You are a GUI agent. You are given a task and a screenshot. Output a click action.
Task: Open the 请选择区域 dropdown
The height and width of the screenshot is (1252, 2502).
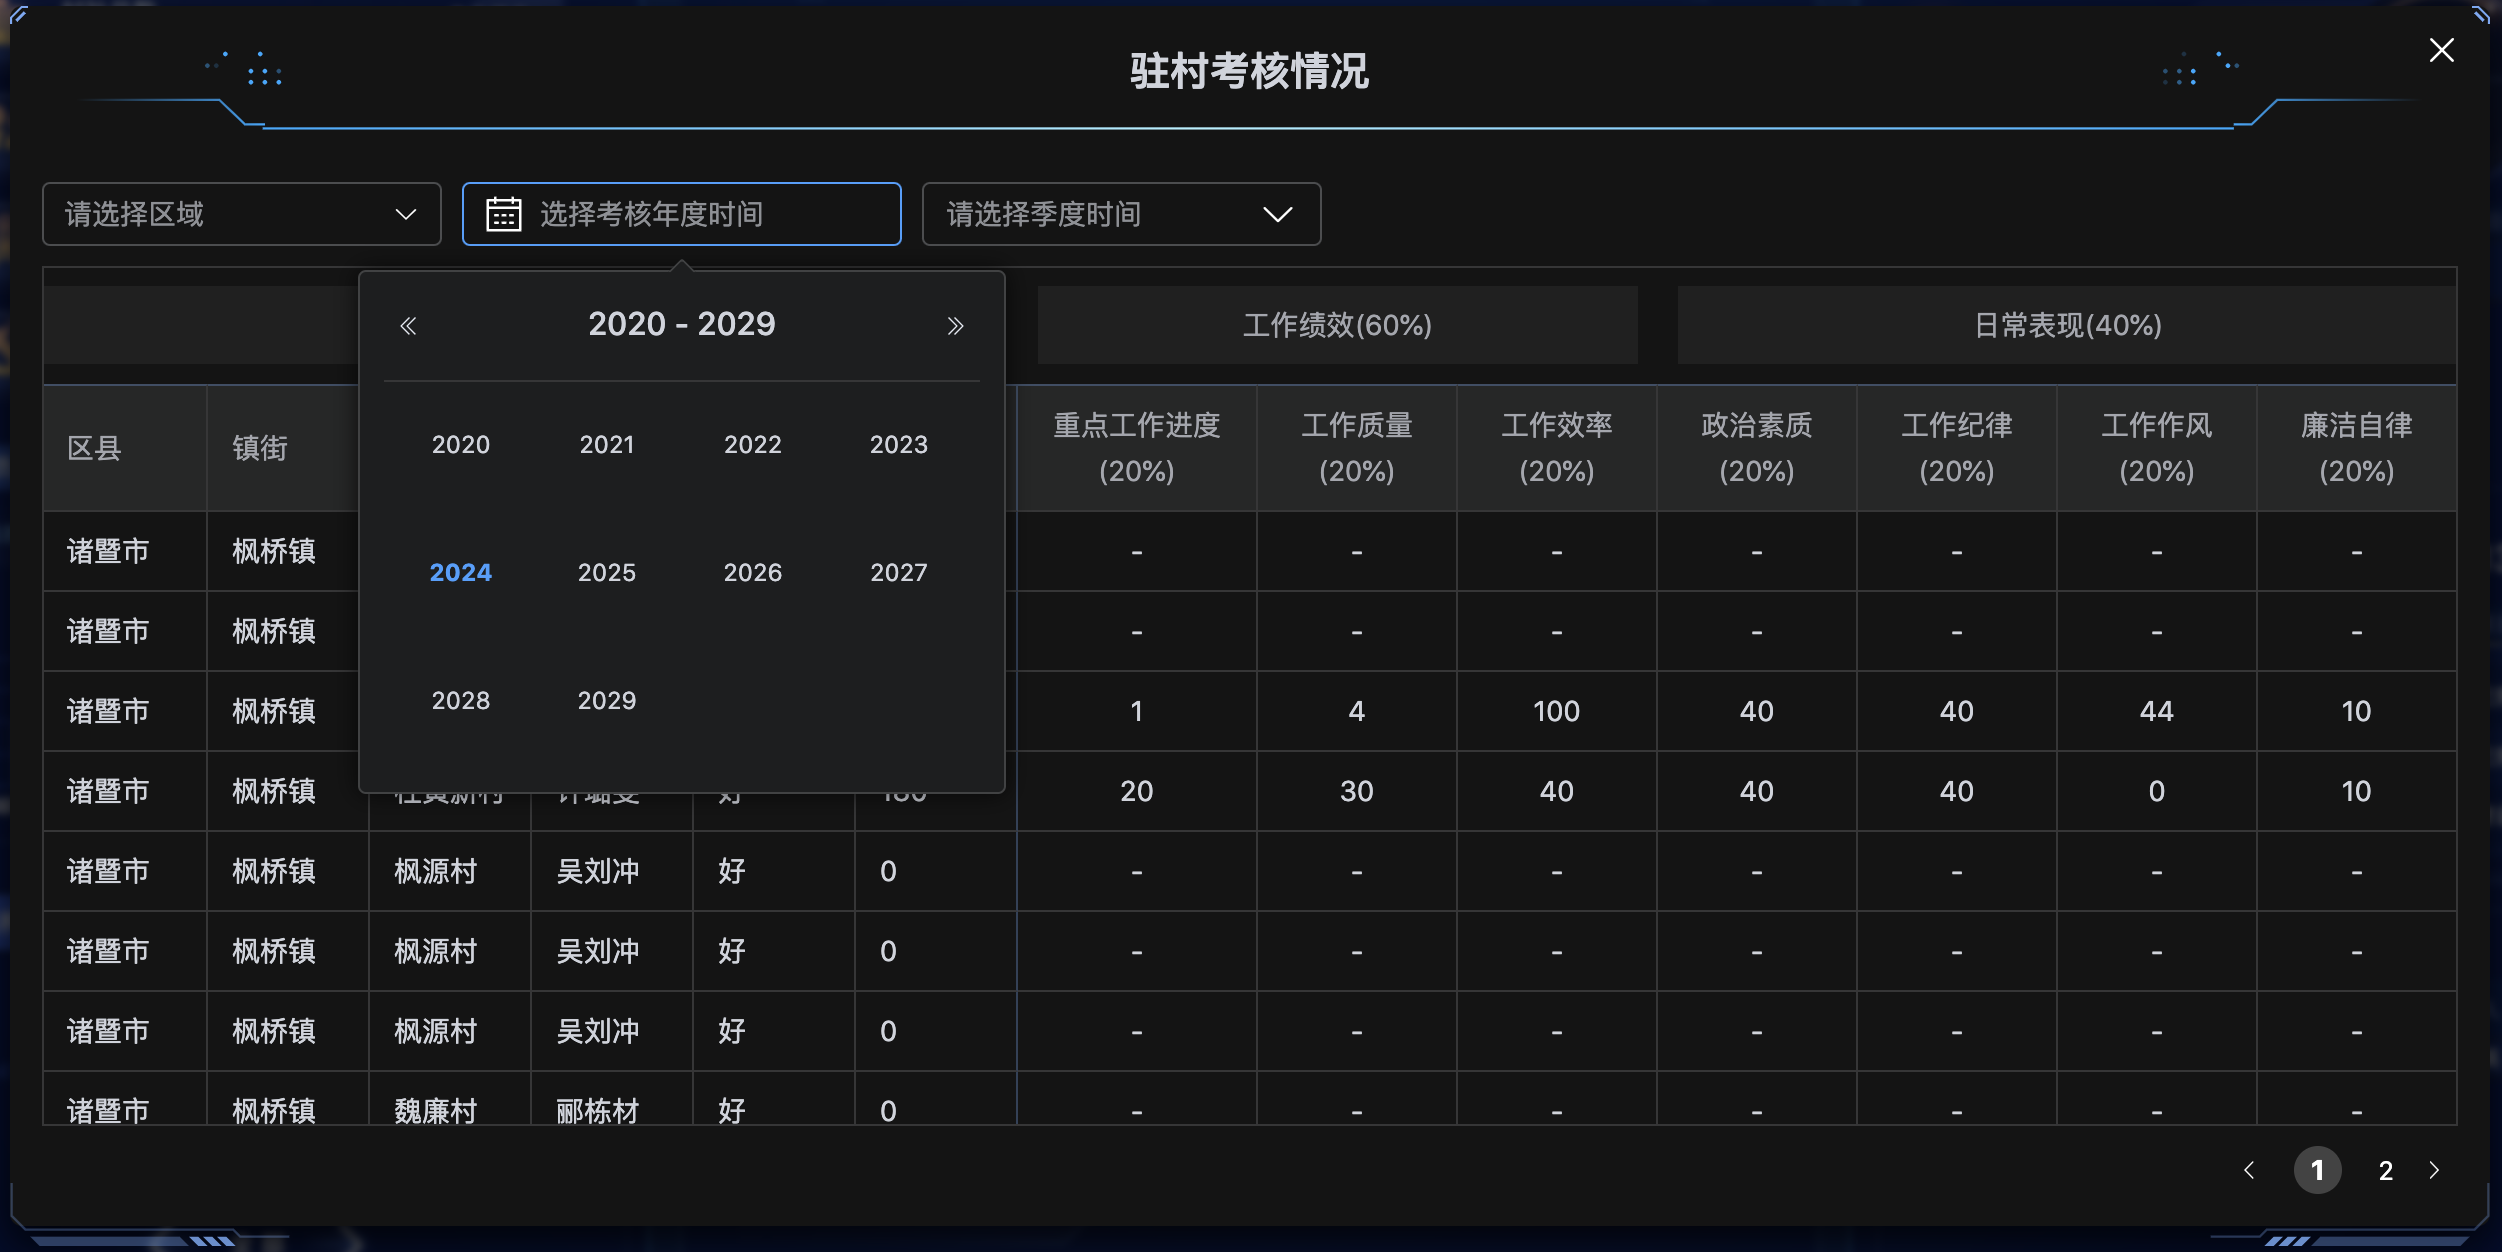click(x=241, y=214)
